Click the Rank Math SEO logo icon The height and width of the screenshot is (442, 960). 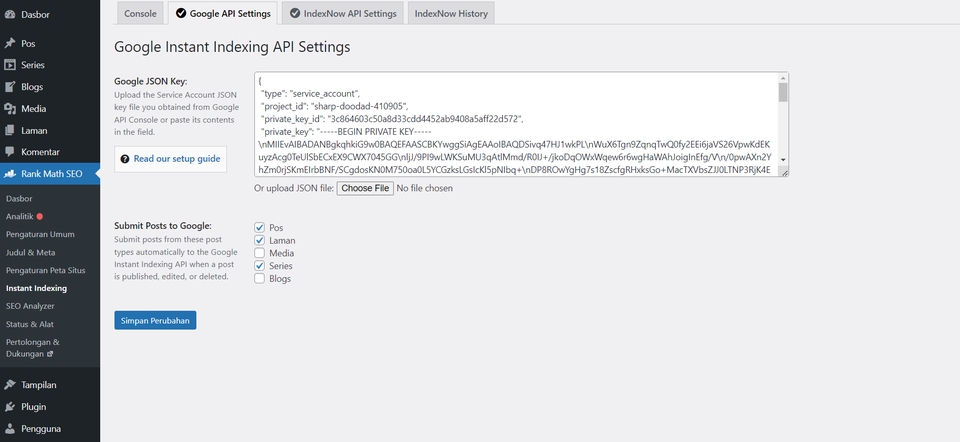9,174
